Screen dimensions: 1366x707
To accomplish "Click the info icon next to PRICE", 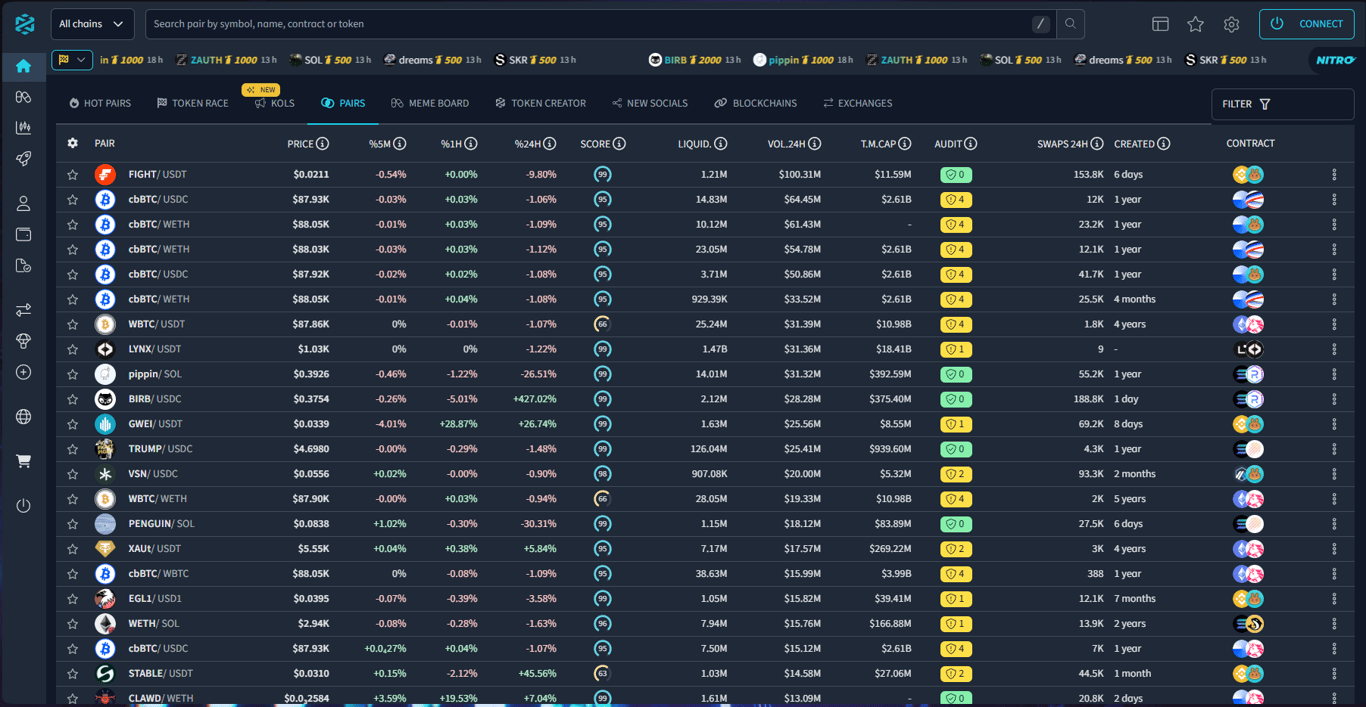I will pyautogui.click(x=324, y=144).
